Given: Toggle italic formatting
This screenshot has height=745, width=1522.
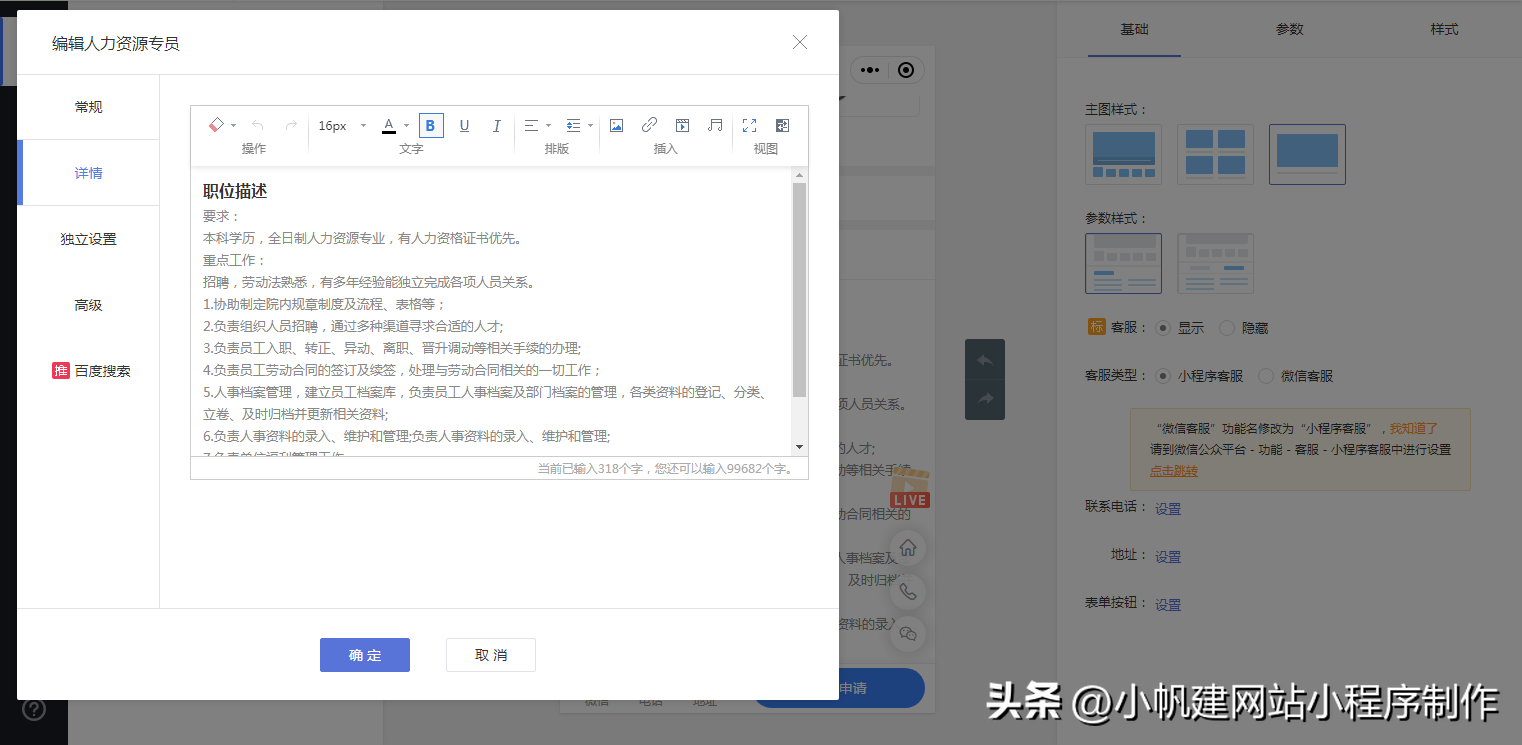Looking at the screenshot, I should pyautogui.click(x=497, y=125).
